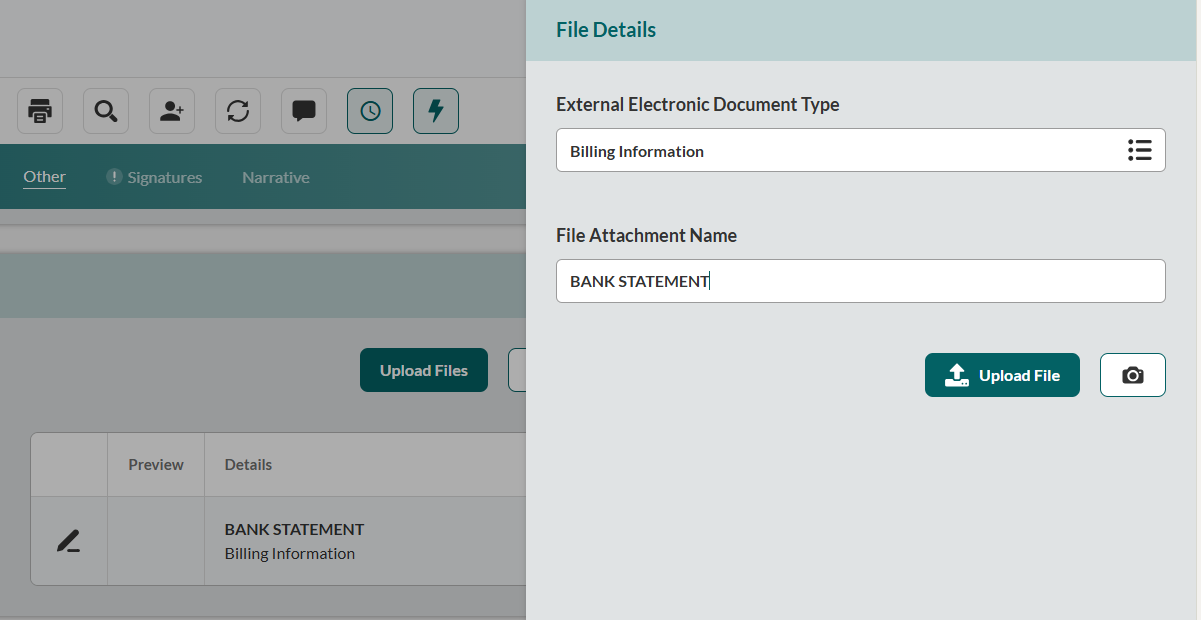Select BANK STATEMENT entry in Details column
1201x620 pixels.
click(294, 529)
